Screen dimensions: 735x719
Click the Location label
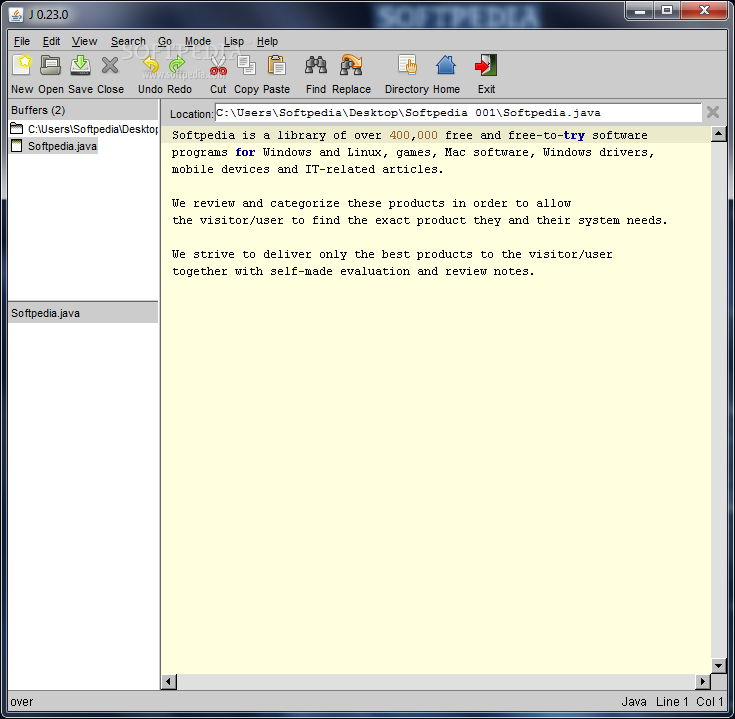pos(191,114)
